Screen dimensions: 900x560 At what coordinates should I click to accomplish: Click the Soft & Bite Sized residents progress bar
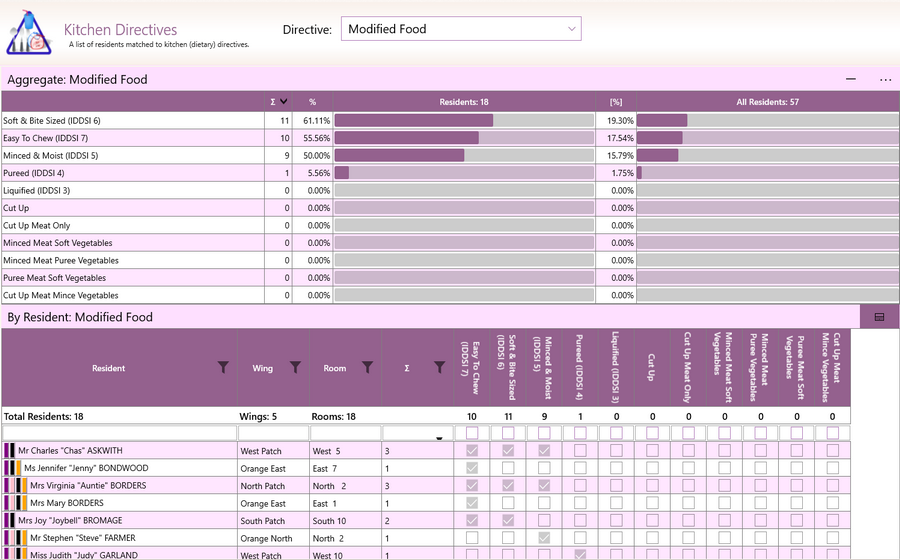point(464,120)
